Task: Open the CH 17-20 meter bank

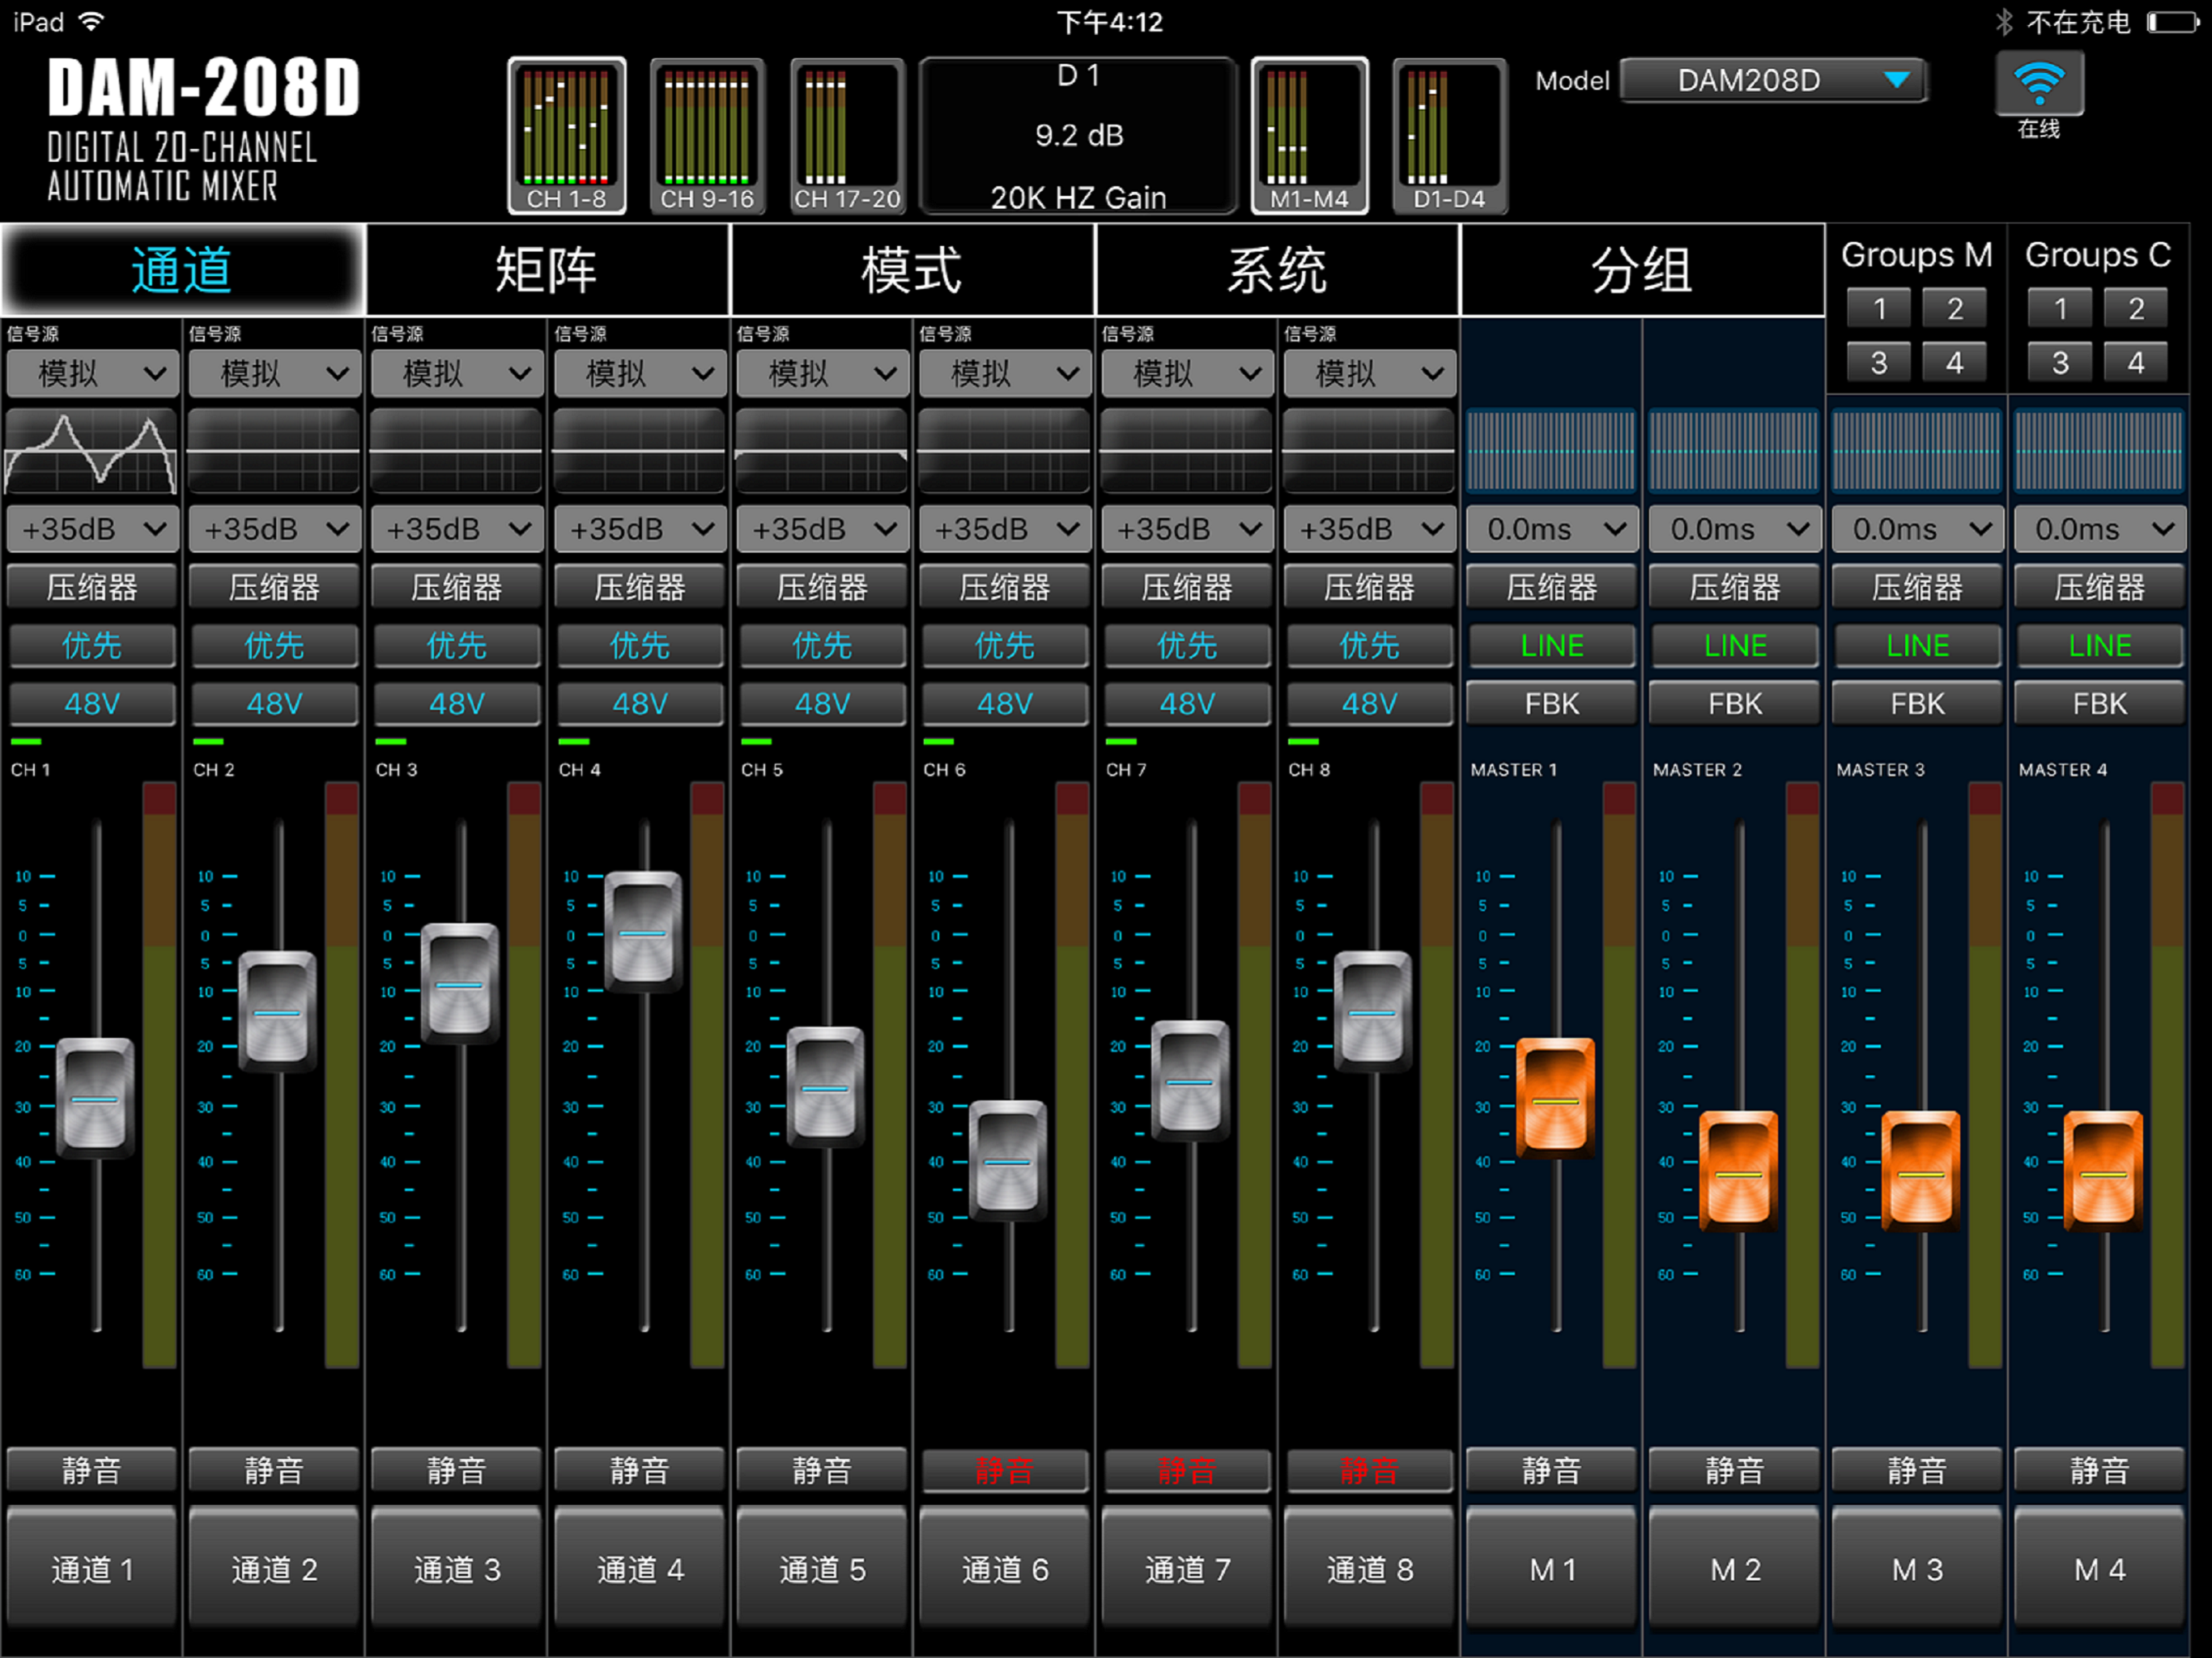Action: pos(847,136)
